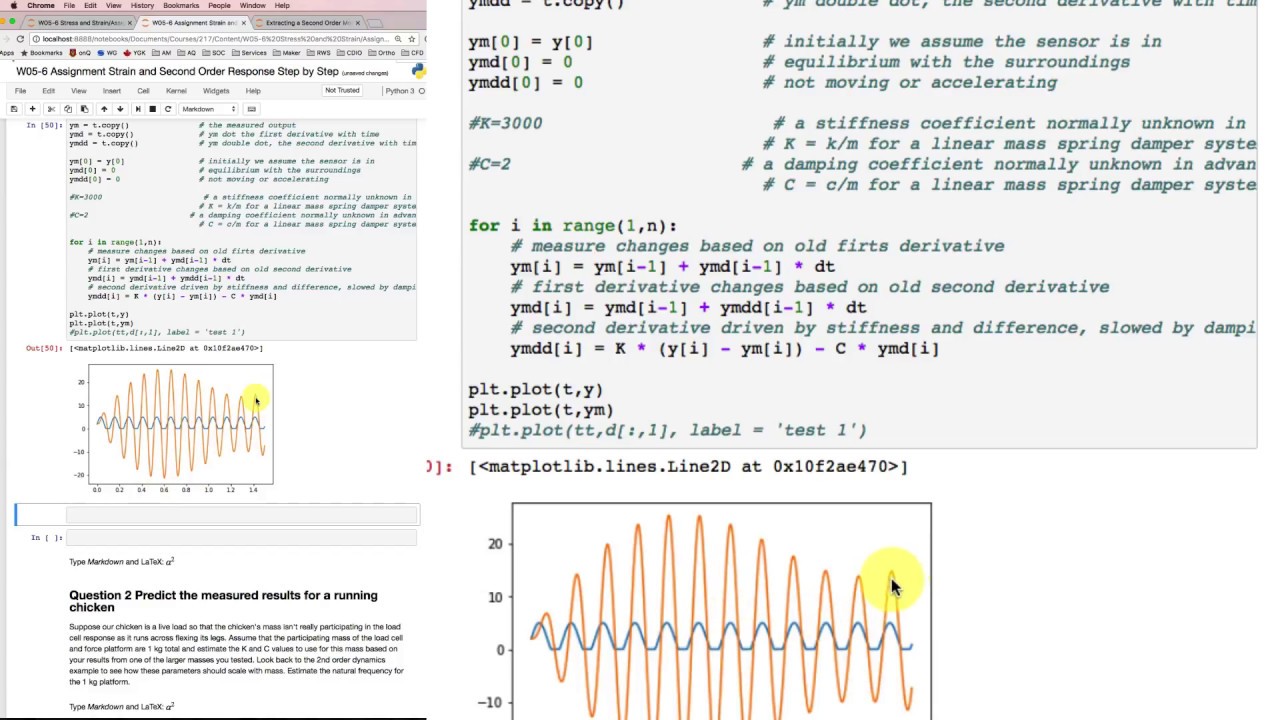Viewport: 1280px width, 720px height.
Task: Open the YGK bookmark
Action: point(134,53)
